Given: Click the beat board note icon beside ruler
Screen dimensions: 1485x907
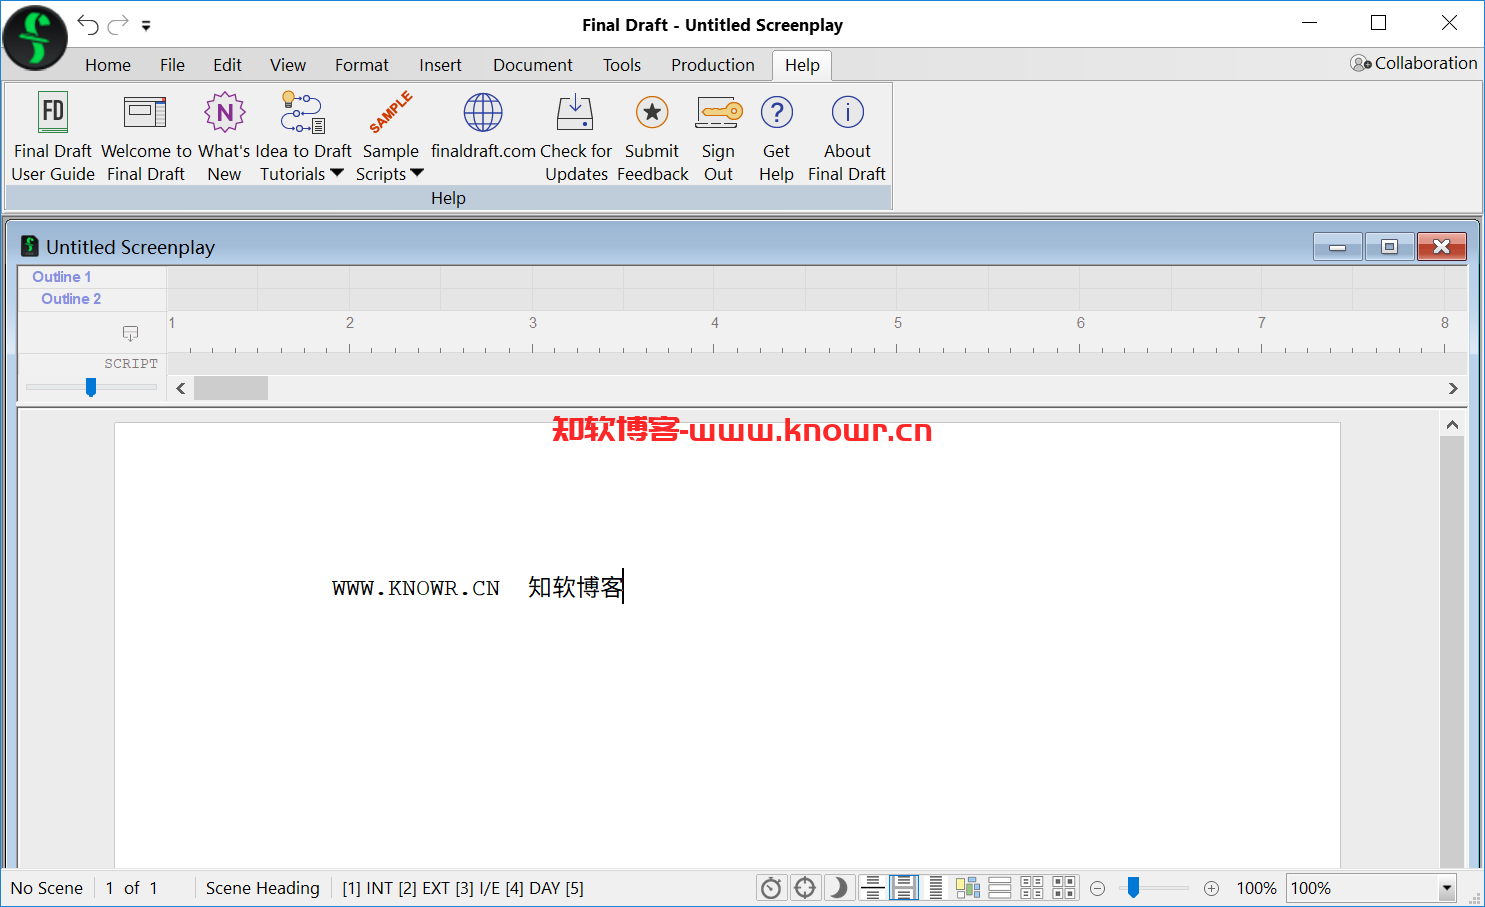Looking at the screenshot, I should pyautogui.click(x=130, y=333).
